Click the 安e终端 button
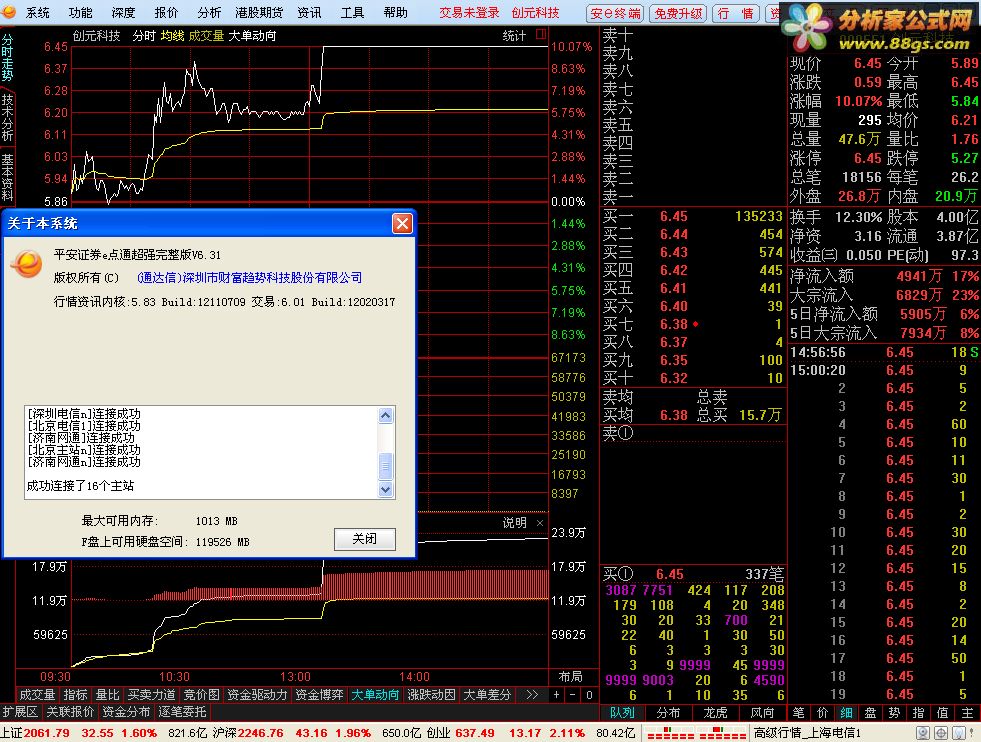 coord(615,13)
